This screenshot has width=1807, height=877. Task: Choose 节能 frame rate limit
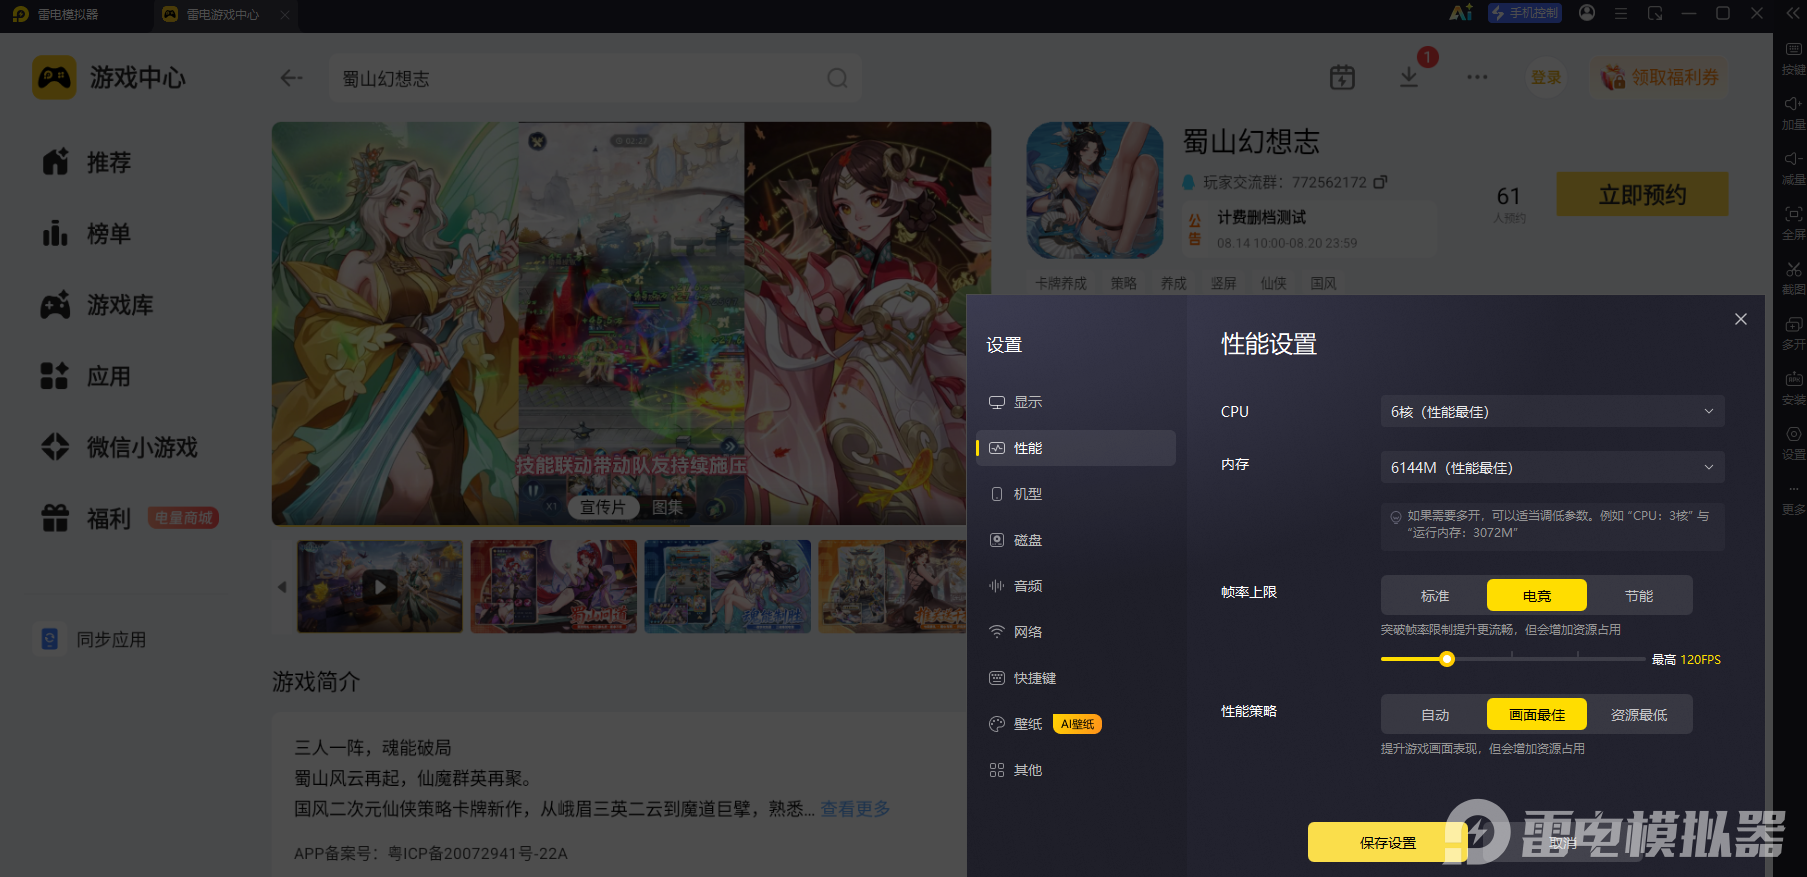coord(1639,596)
